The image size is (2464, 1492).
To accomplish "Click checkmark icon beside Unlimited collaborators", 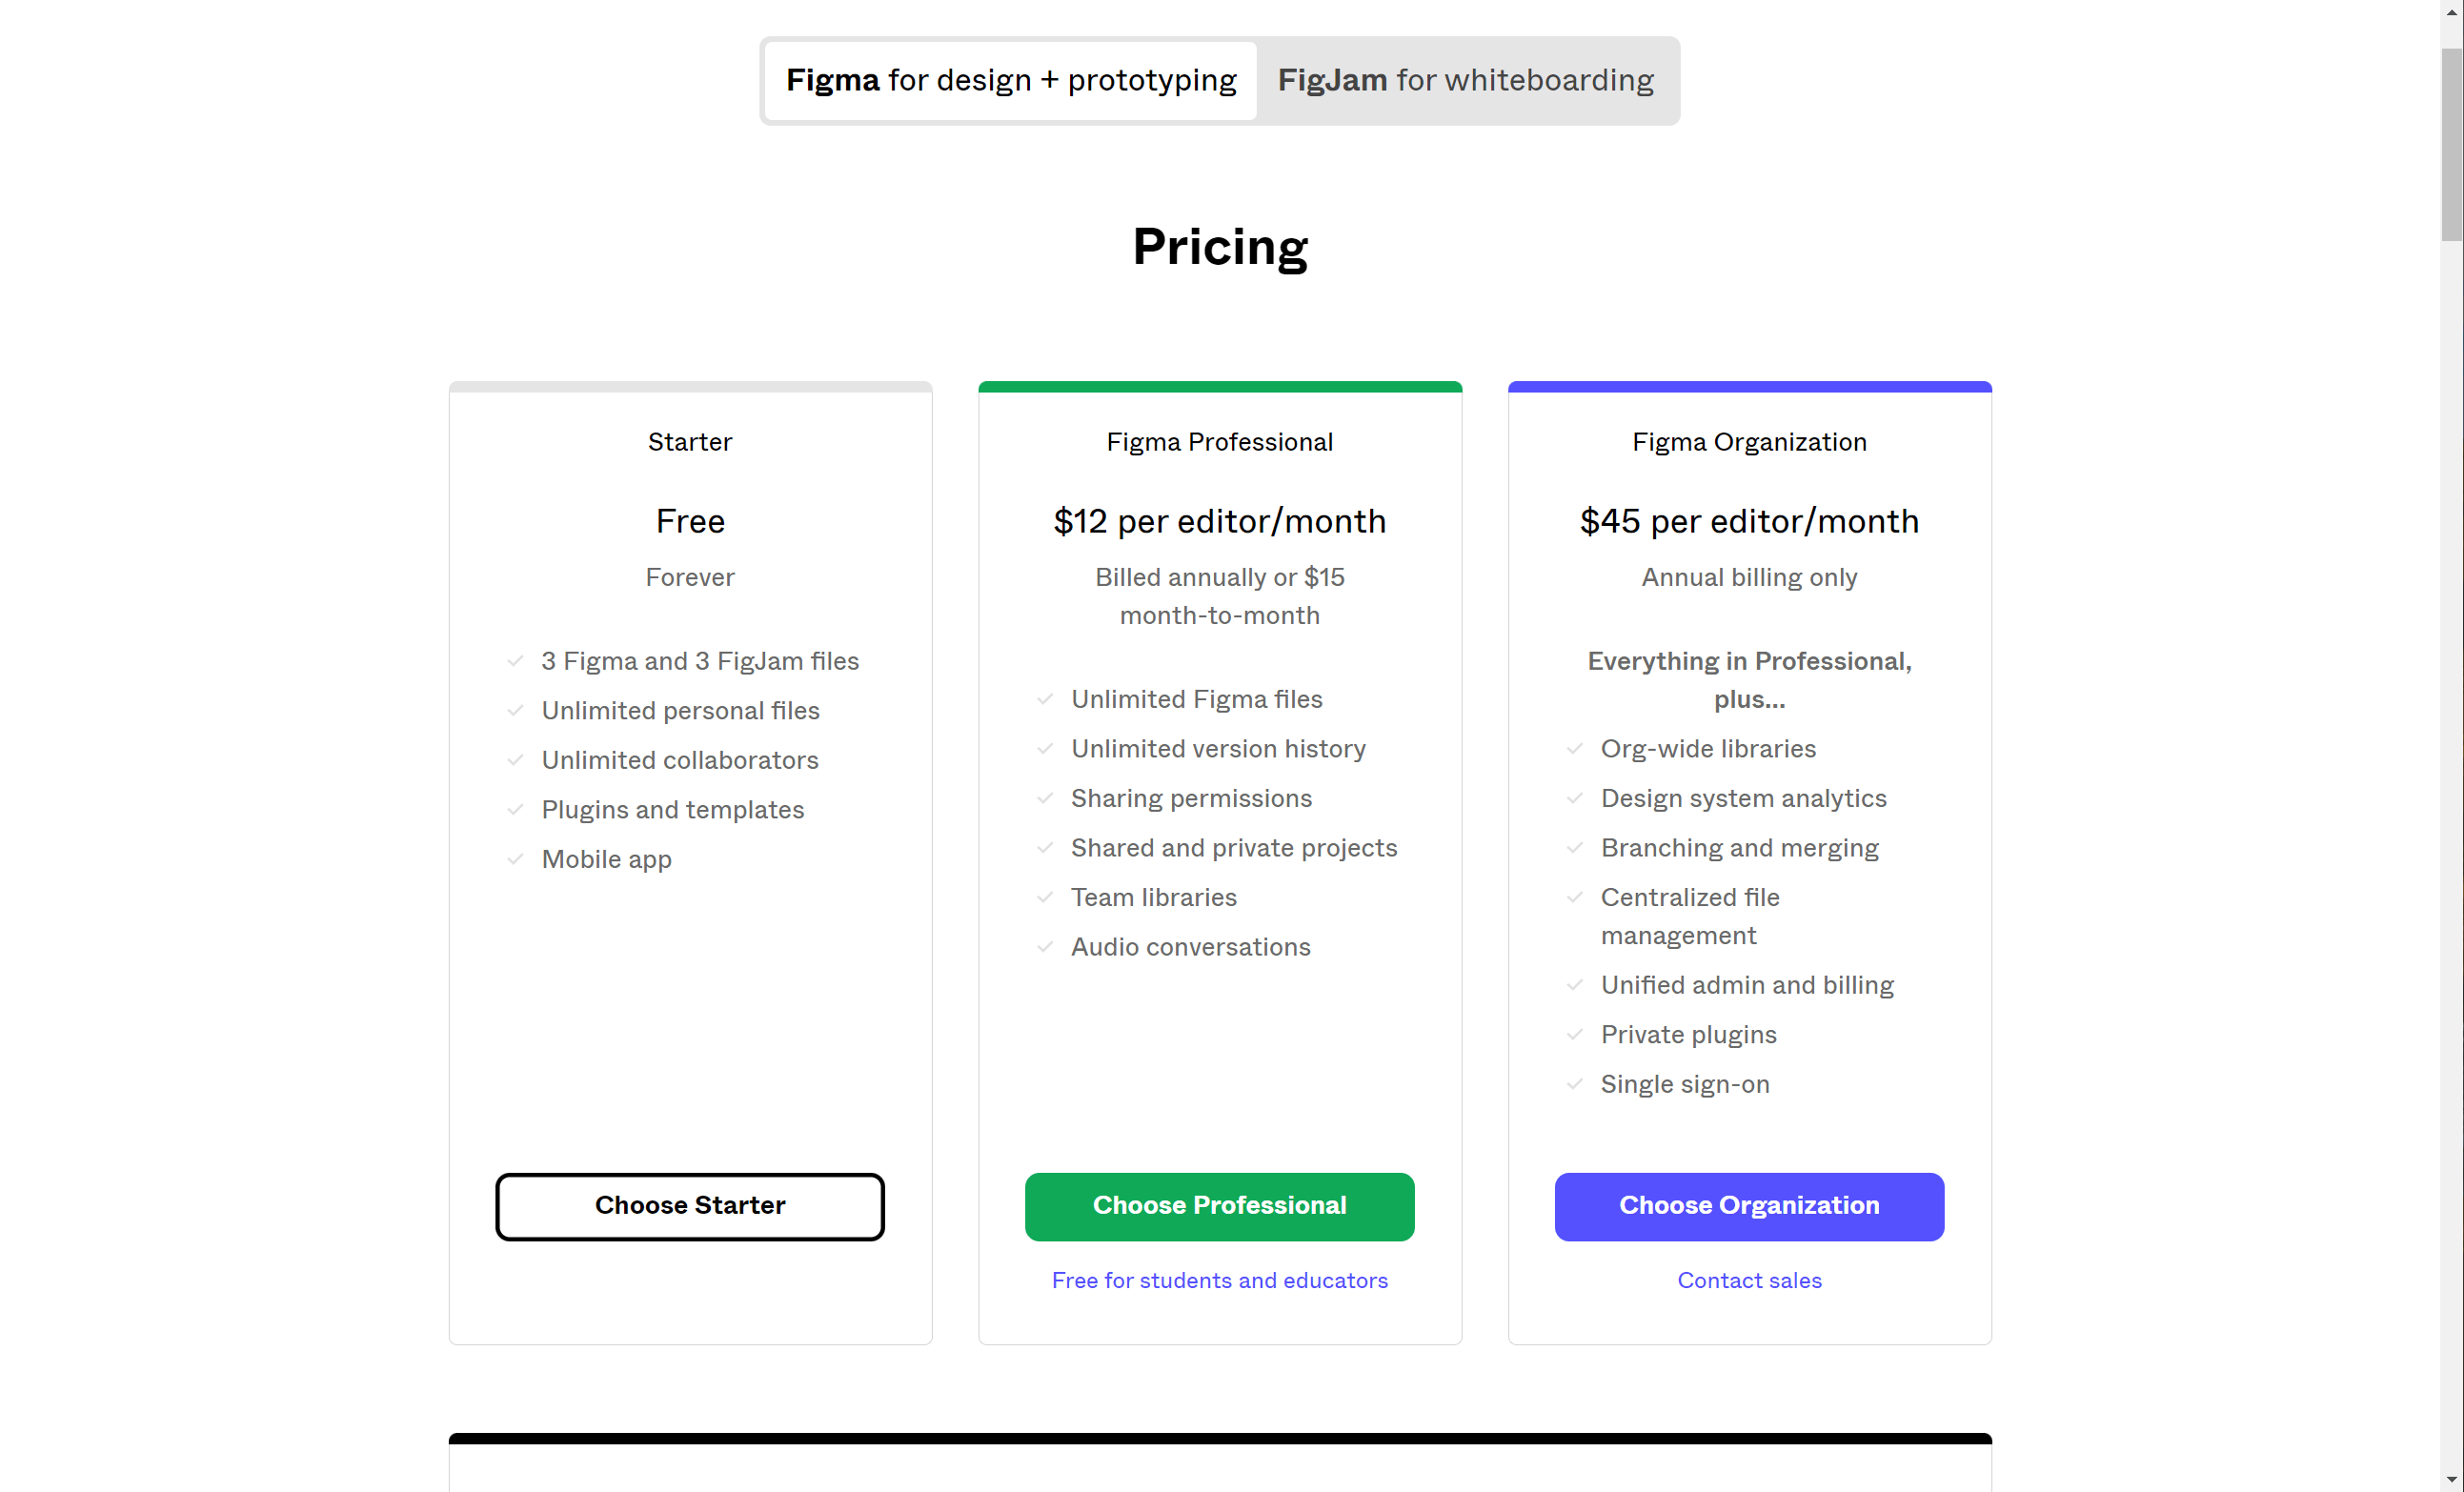I will point(515,760).
